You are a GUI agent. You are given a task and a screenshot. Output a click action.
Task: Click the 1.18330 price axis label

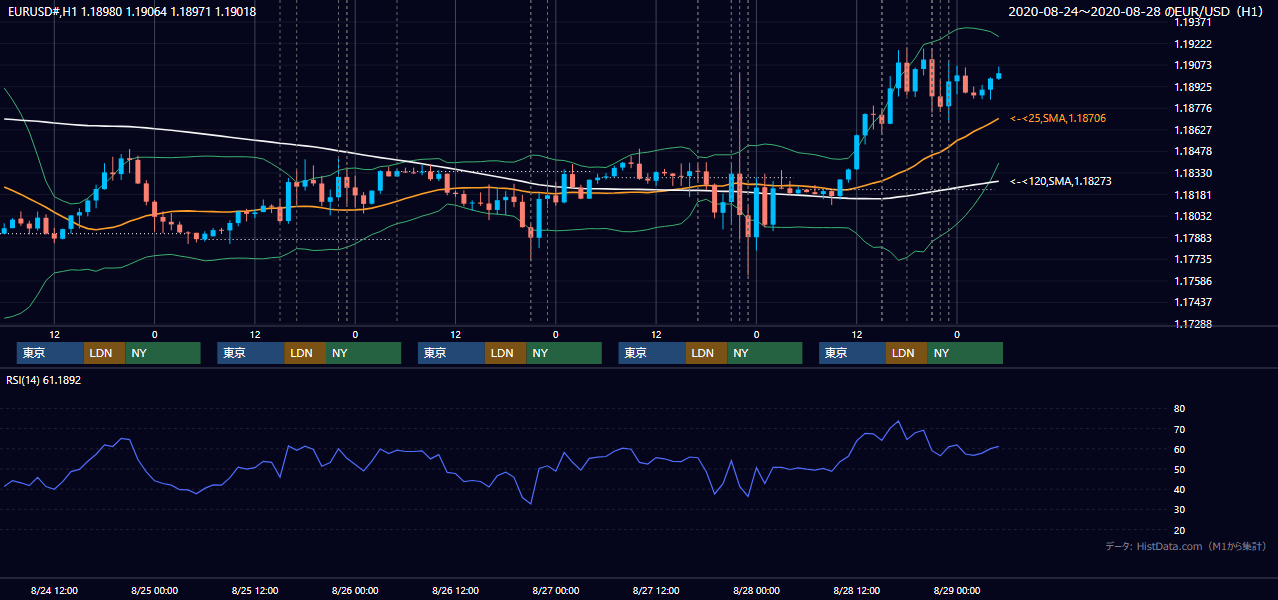1194,174
